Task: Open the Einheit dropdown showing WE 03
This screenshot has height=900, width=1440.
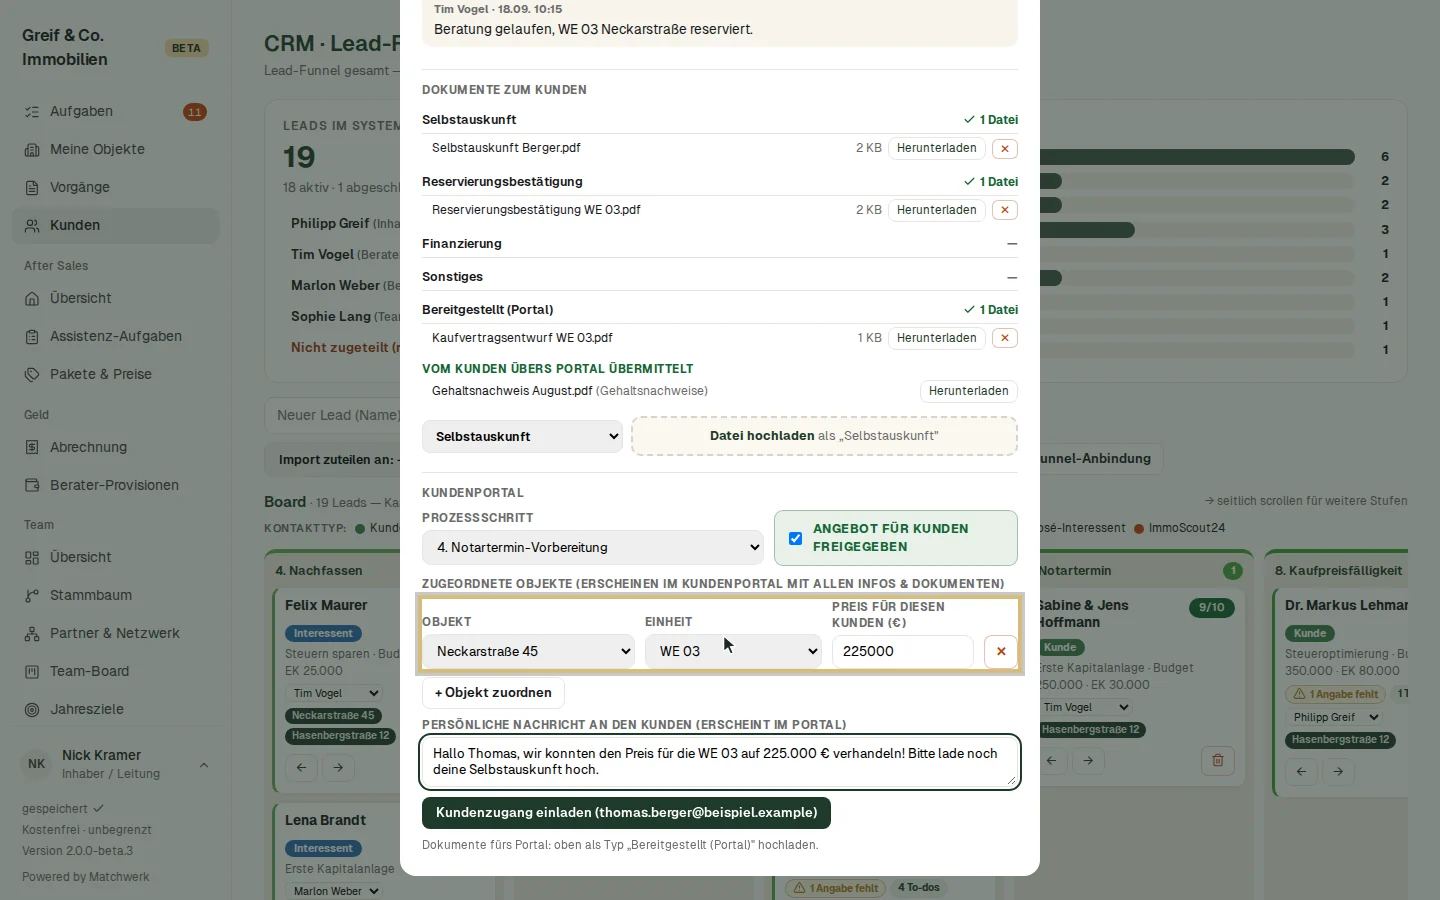Action: click(x=734, y=652)
